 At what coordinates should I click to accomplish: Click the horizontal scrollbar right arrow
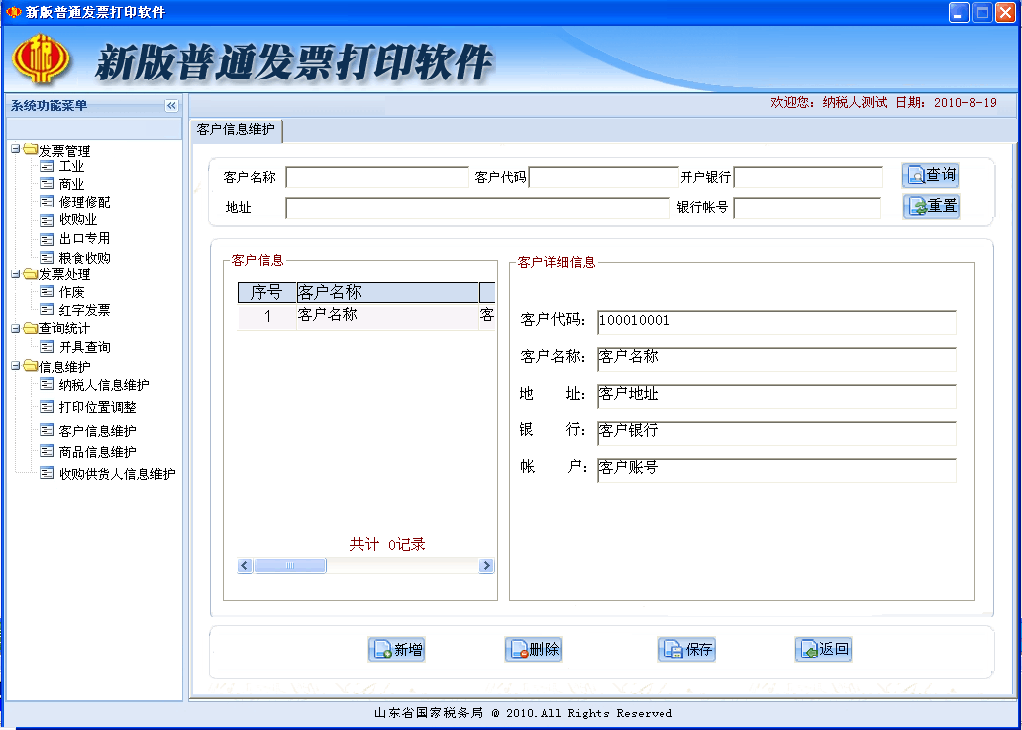[485, 565]
